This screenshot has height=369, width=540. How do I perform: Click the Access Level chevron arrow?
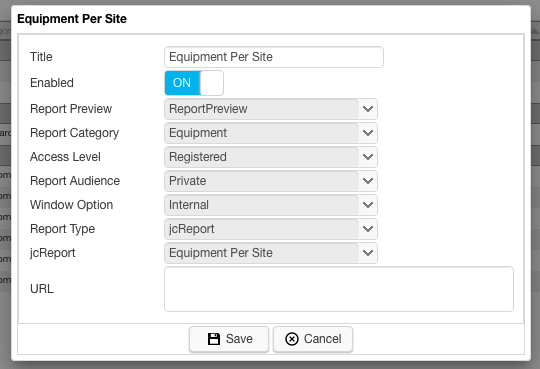pos(368,157)
